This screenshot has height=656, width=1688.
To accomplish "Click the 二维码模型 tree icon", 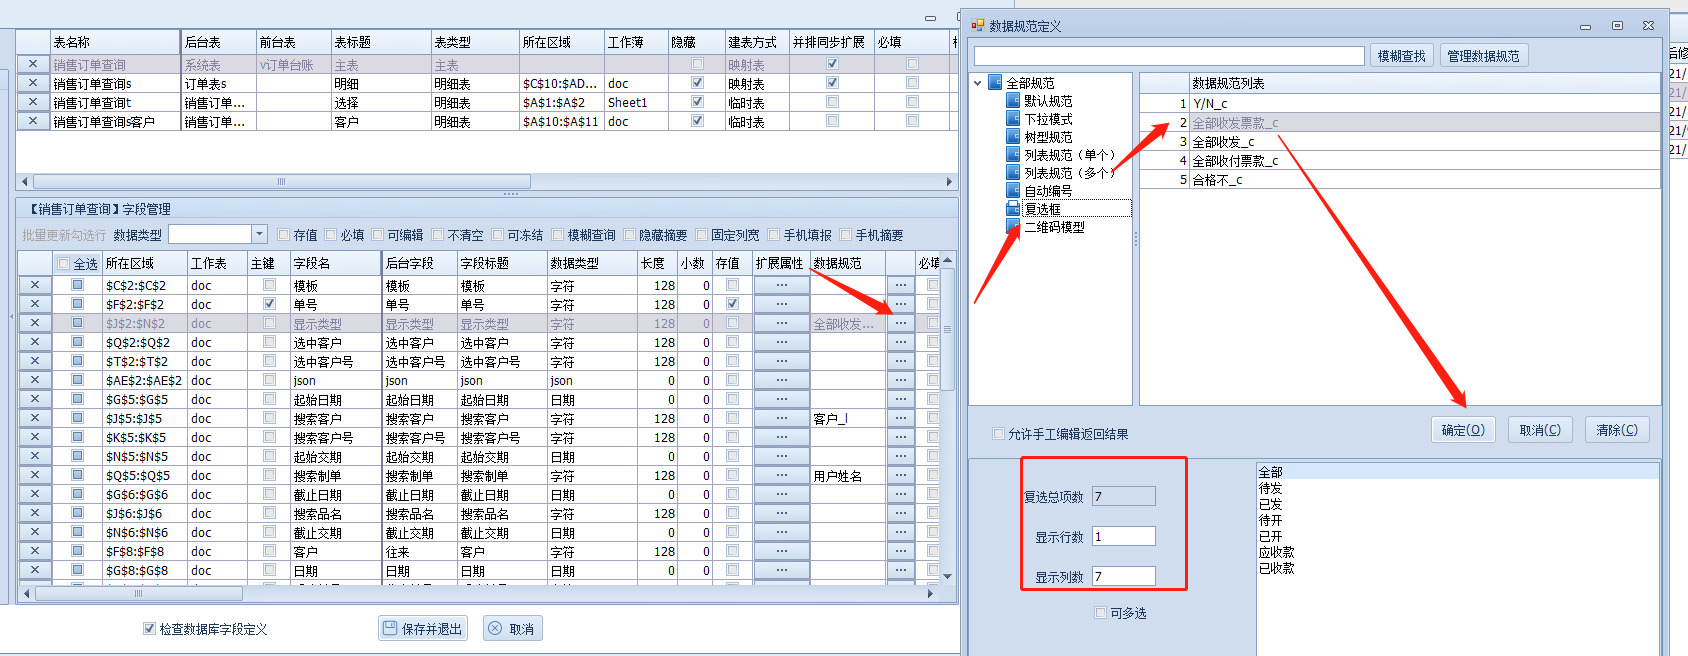I will click(x=1014, y=227).
